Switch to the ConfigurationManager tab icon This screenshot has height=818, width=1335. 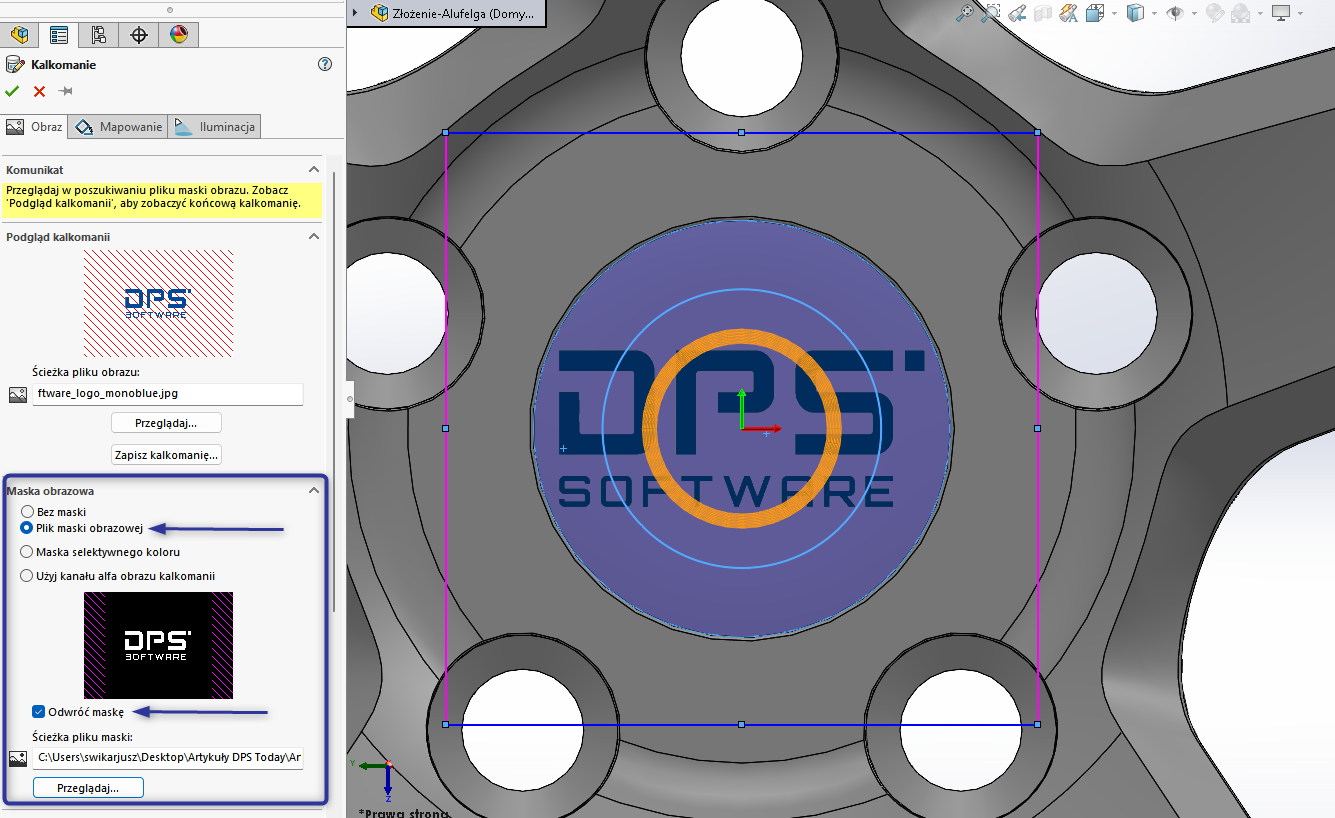(99, 35)
